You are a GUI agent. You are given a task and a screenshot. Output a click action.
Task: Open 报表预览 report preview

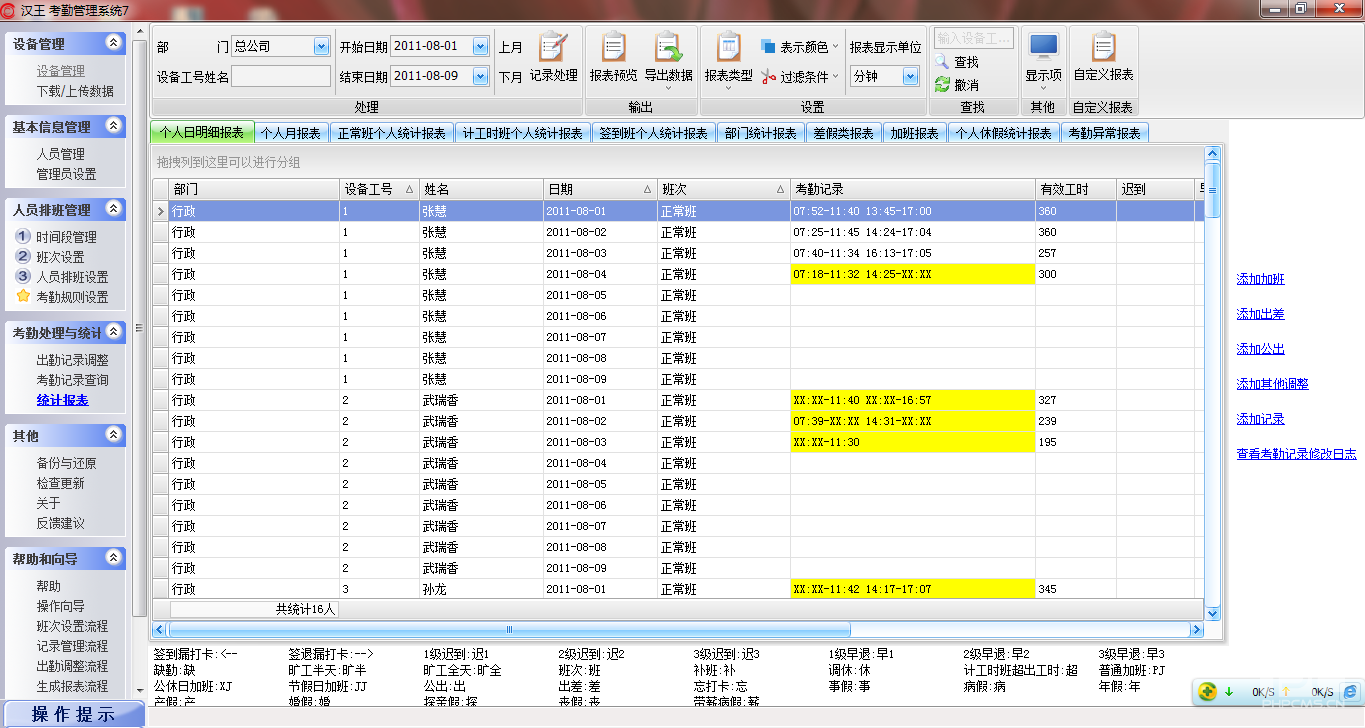point(613,48)
